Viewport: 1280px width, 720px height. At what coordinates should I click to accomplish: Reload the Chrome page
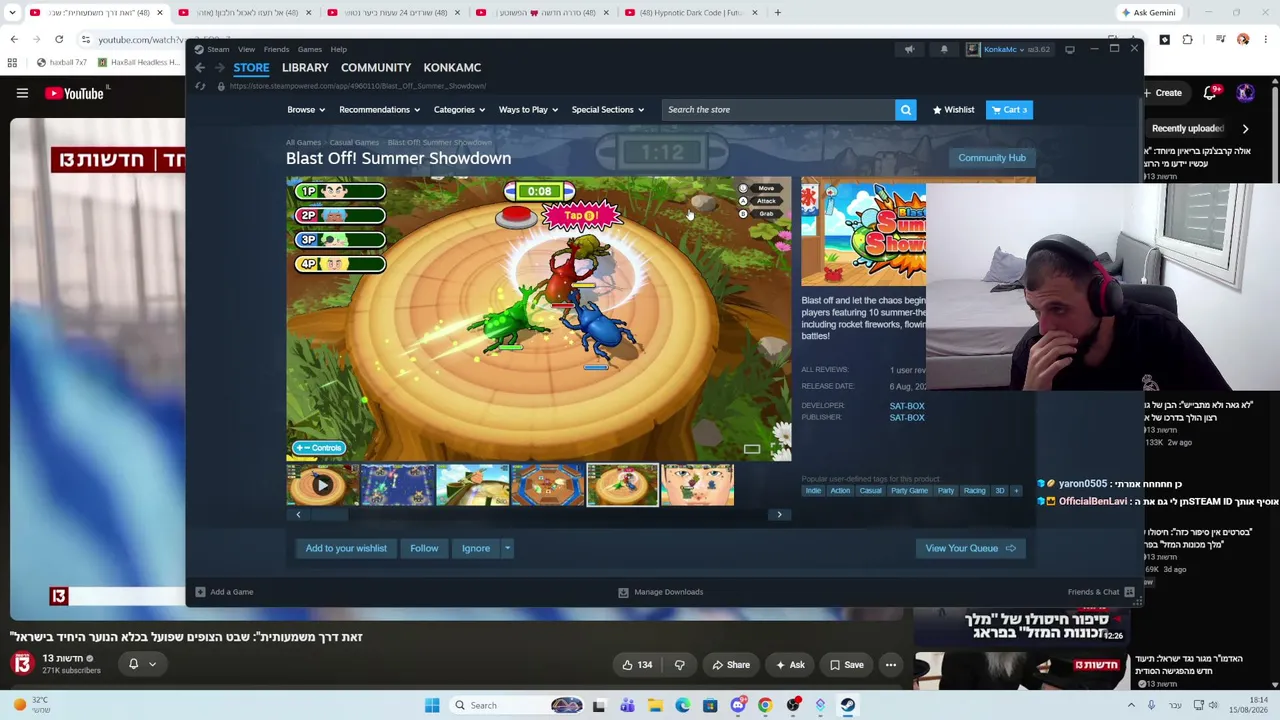[59, 40]
